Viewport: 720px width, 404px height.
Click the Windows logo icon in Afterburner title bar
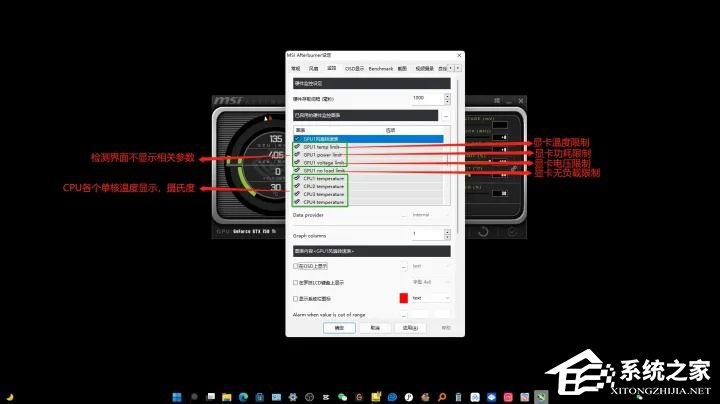497,100
